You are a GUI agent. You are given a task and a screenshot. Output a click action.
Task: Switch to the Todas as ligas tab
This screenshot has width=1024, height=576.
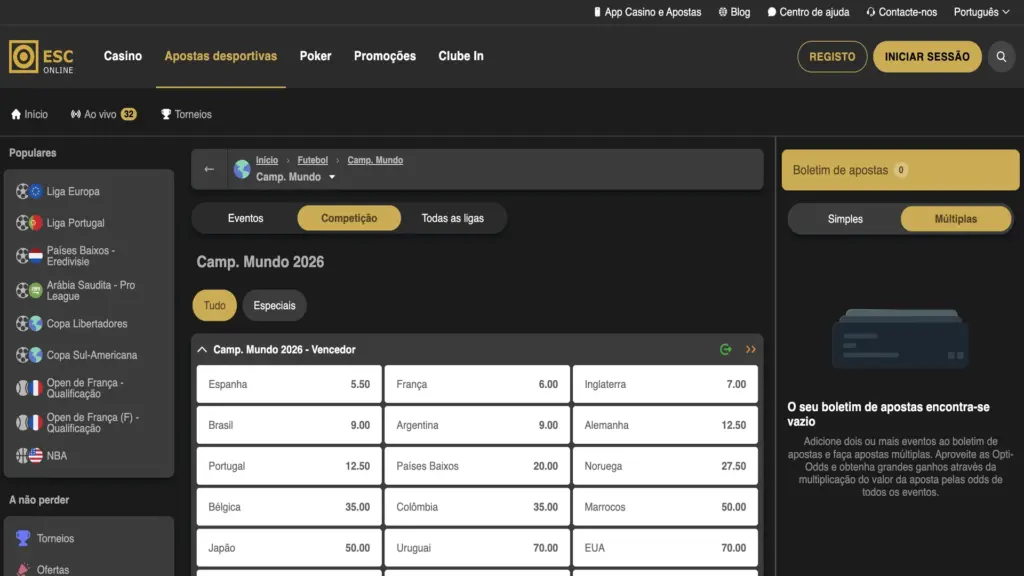(453, 218)
